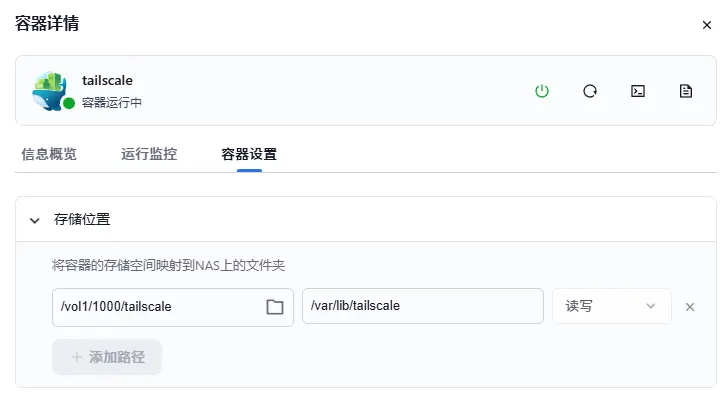Browse NAS folder via the folder icon
Screen dimensions: 725x400
pyautogui.click(x=275, y=307)
